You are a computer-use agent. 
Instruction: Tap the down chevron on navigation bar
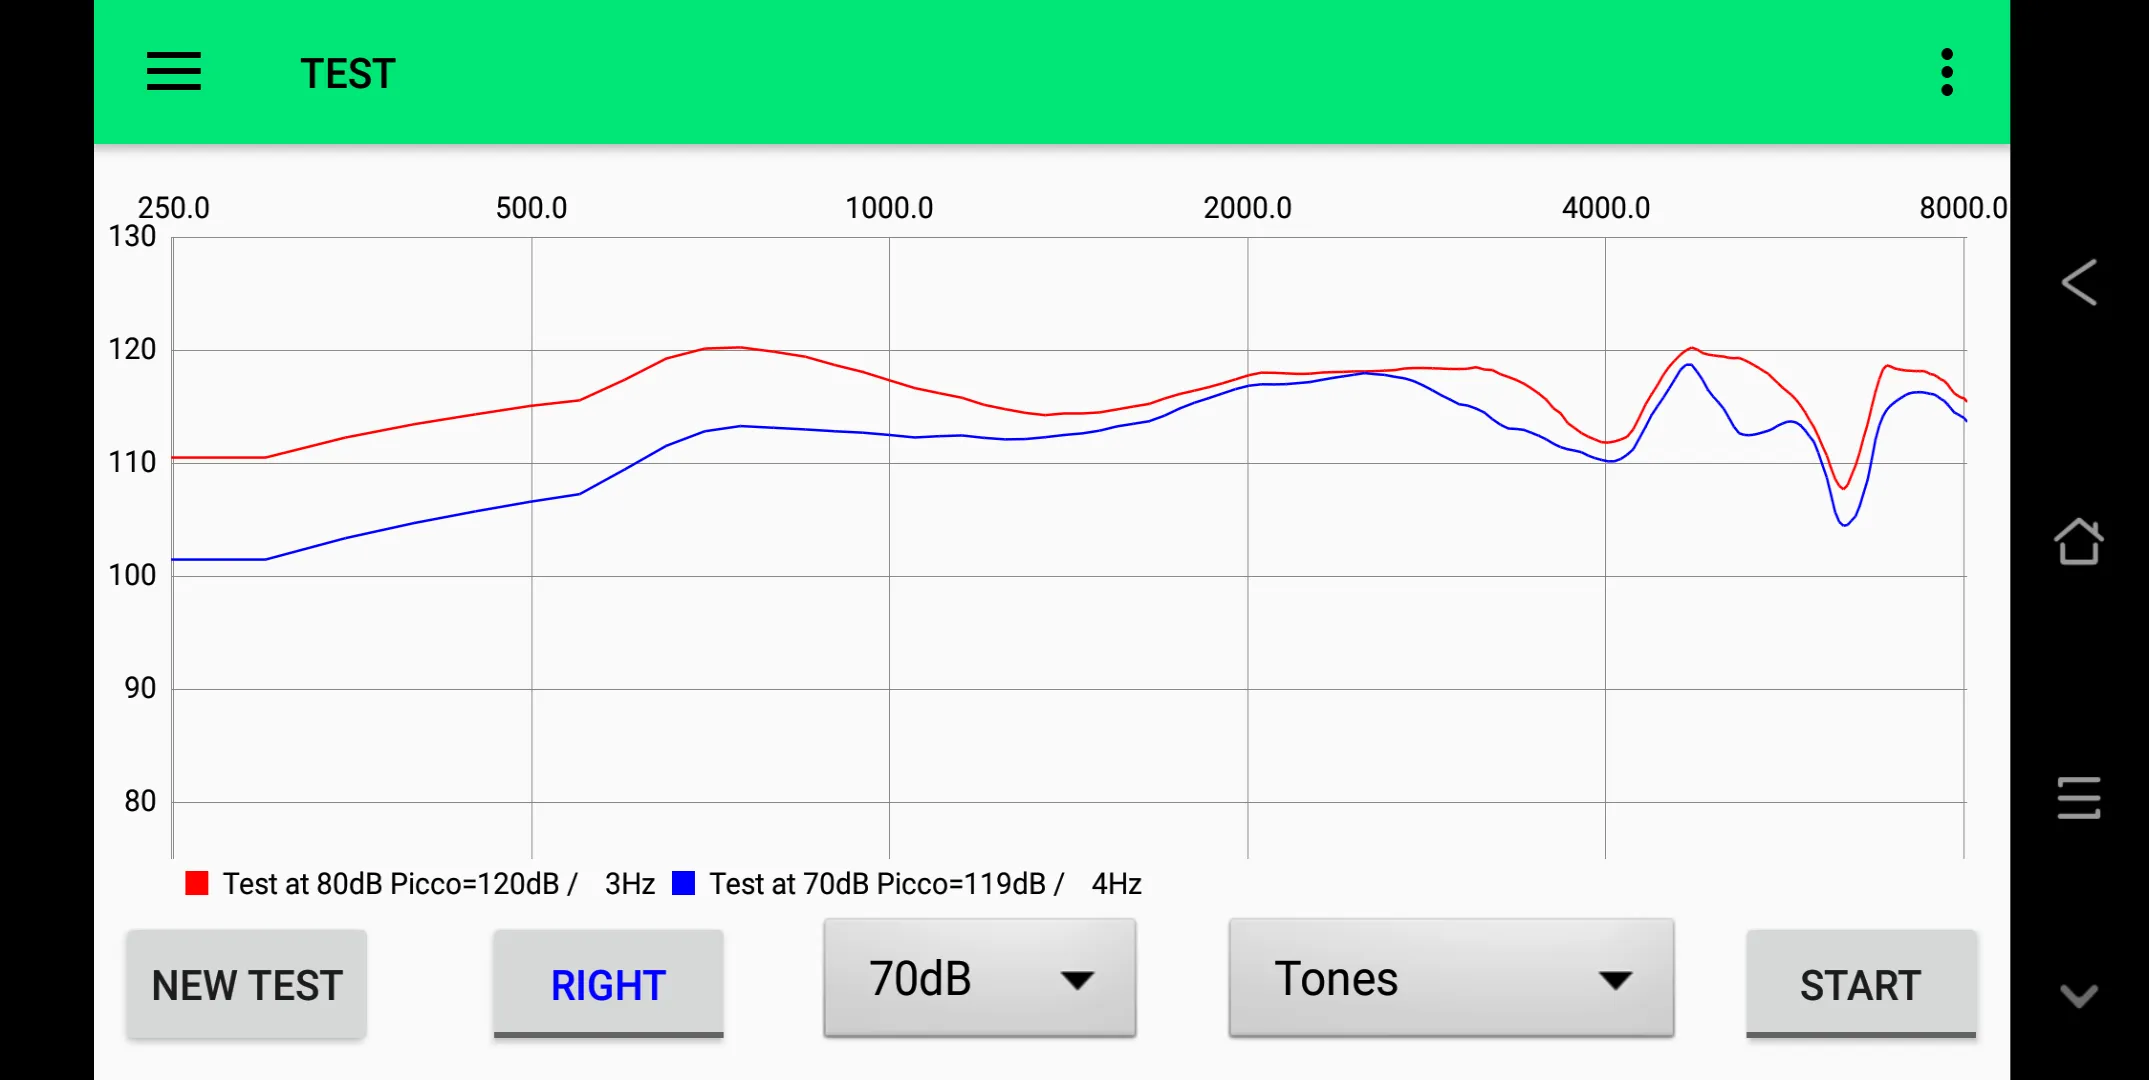click(2079, 995)
